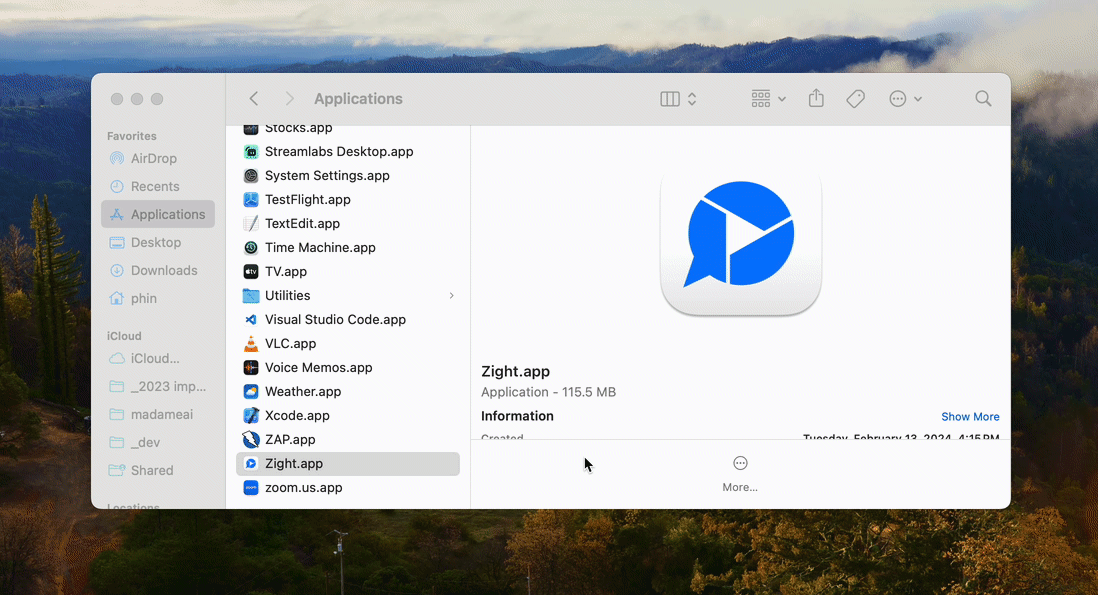Click the Zight.app list icon
Screen dimensions: 1098x595
pyautogui.click(x=251, y=463)
